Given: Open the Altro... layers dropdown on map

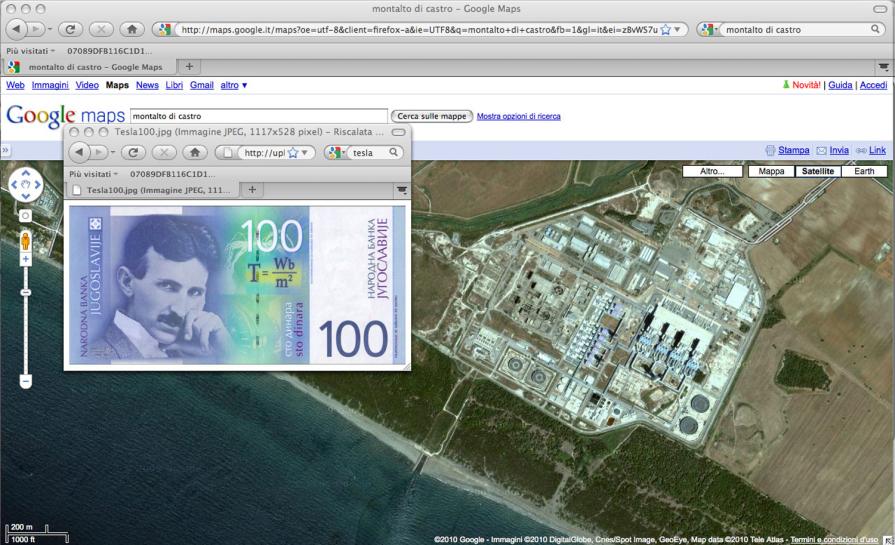Looking at the screenshot, I should pos(712,171).
